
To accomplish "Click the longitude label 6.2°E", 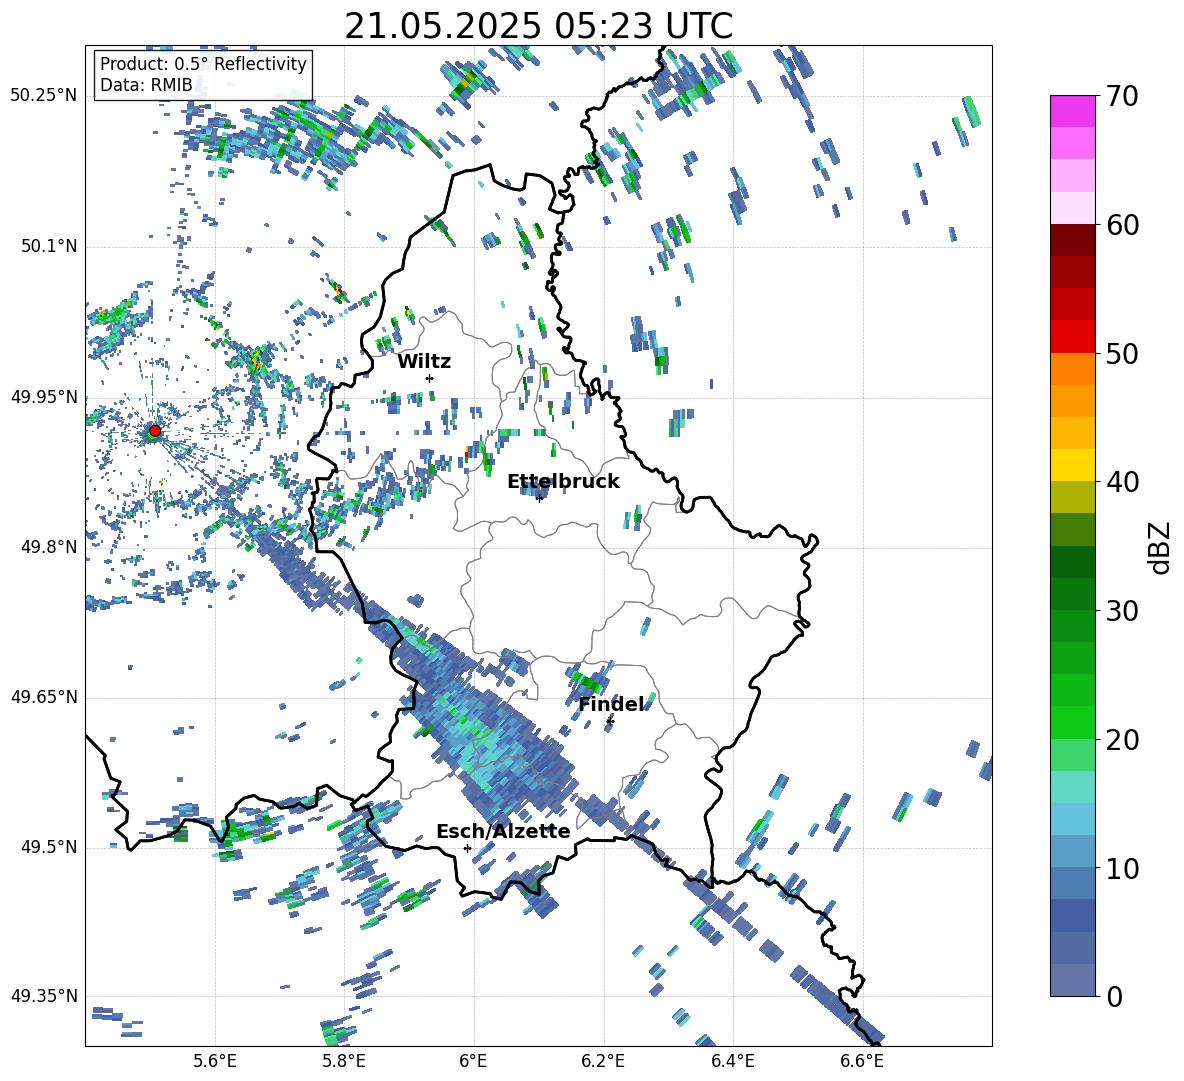I will tap(603, 1062).
